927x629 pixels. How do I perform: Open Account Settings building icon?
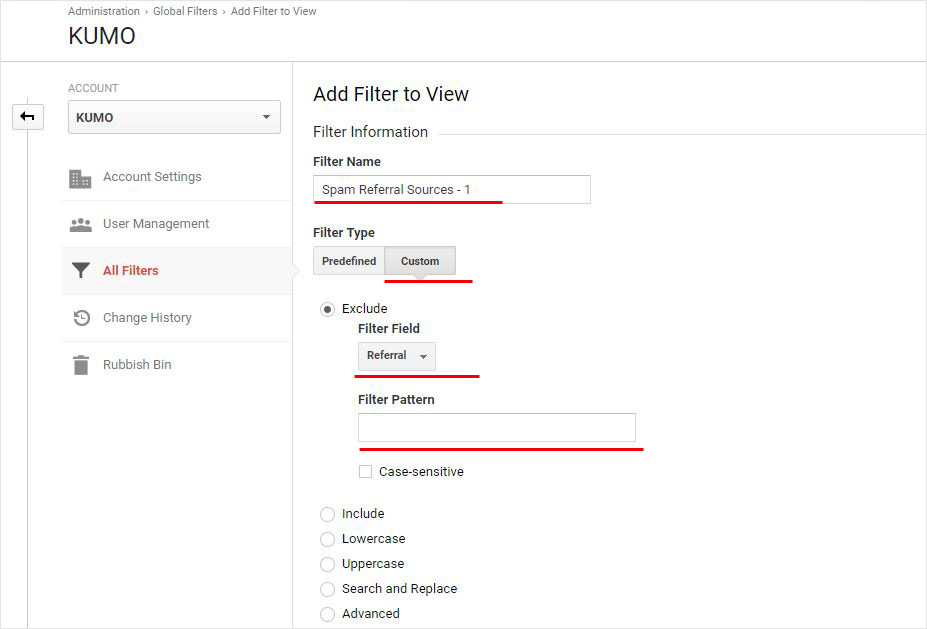(x=80, y=178)
